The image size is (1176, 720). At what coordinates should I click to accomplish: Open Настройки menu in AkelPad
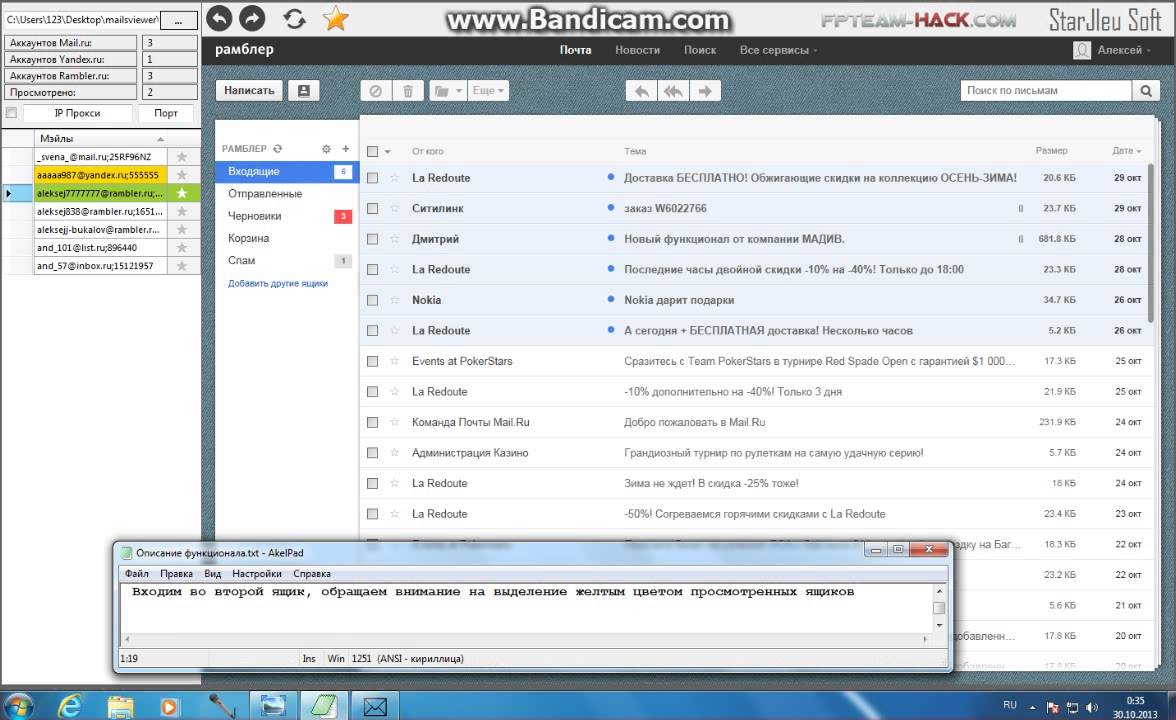coord(256,574)
